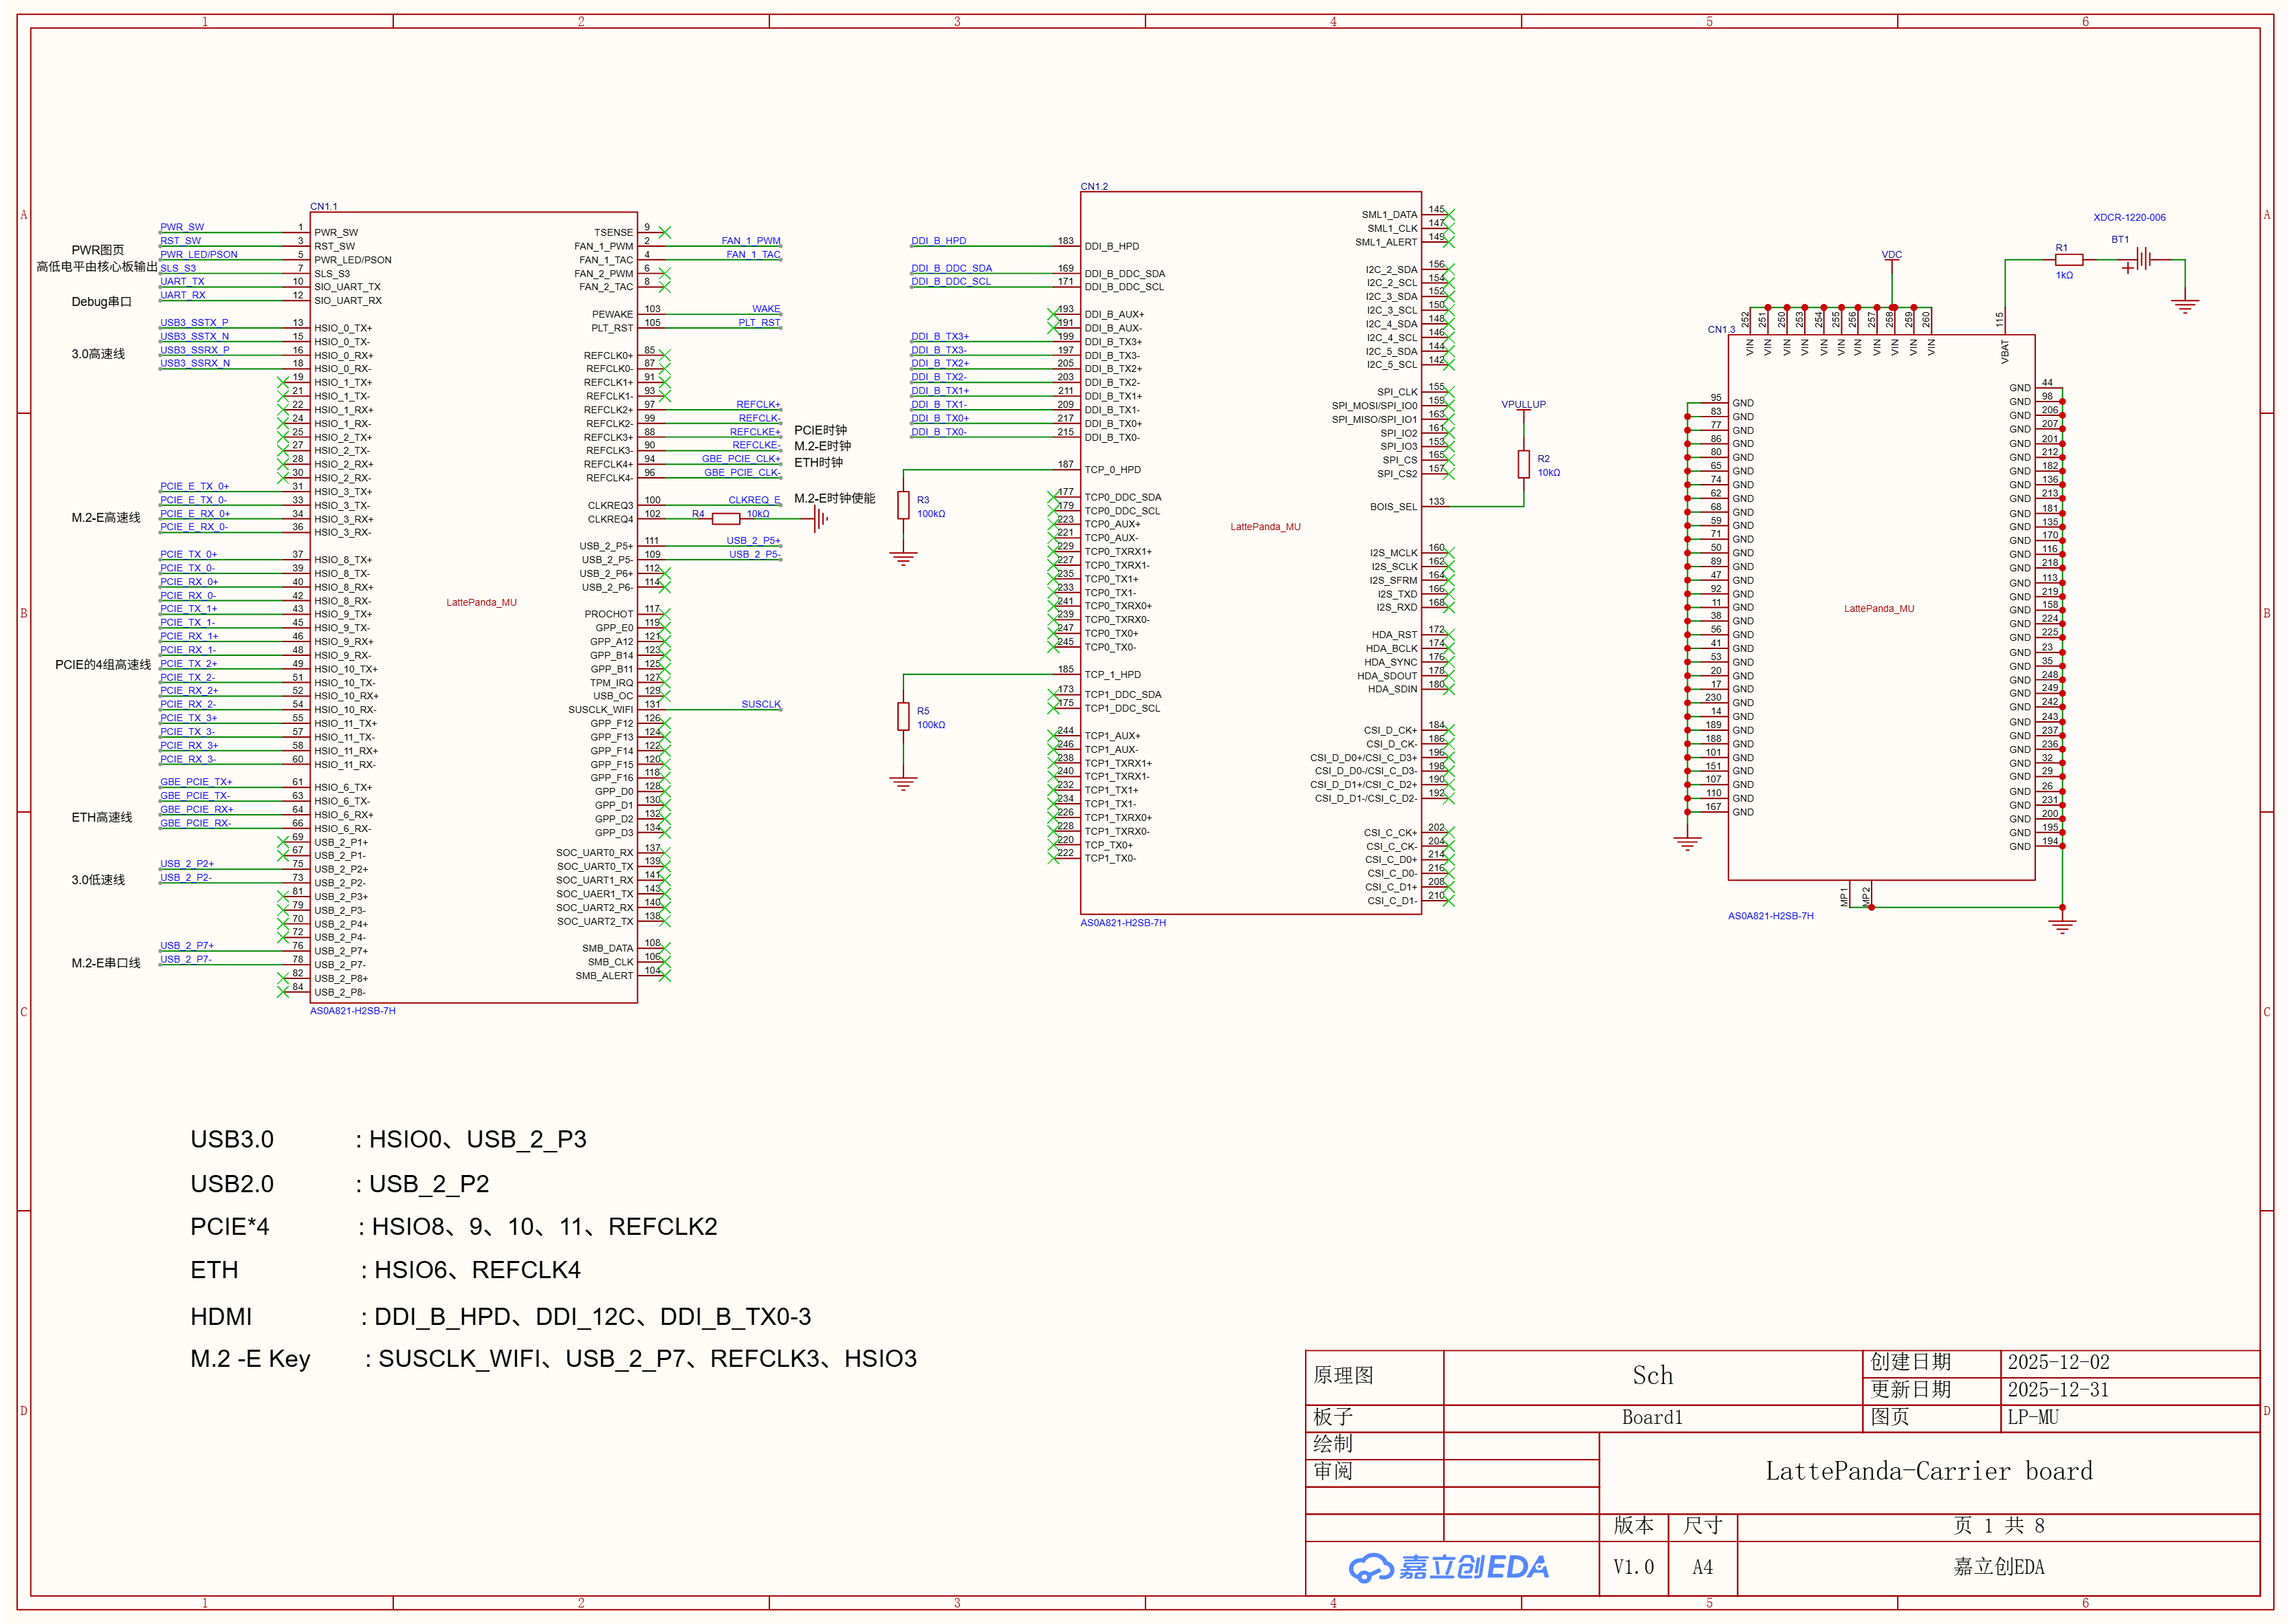Click the CN1.3 designator text
The image size is (2291, 1624).
click(x=1721, y=329)
